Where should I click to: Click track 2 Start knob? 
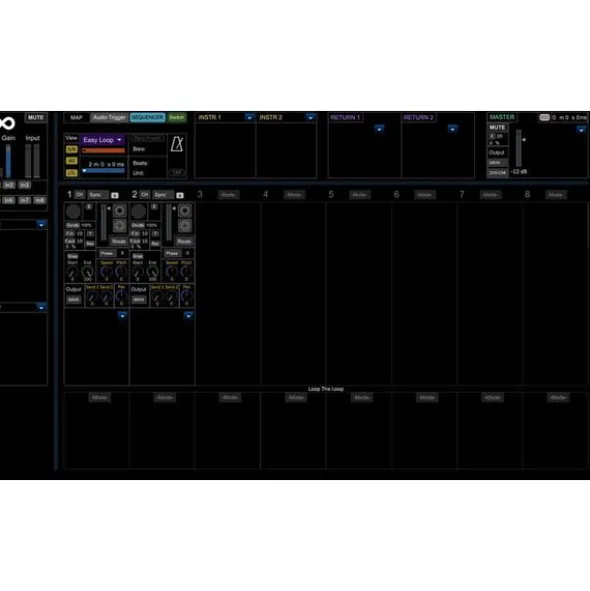(138, 272)
